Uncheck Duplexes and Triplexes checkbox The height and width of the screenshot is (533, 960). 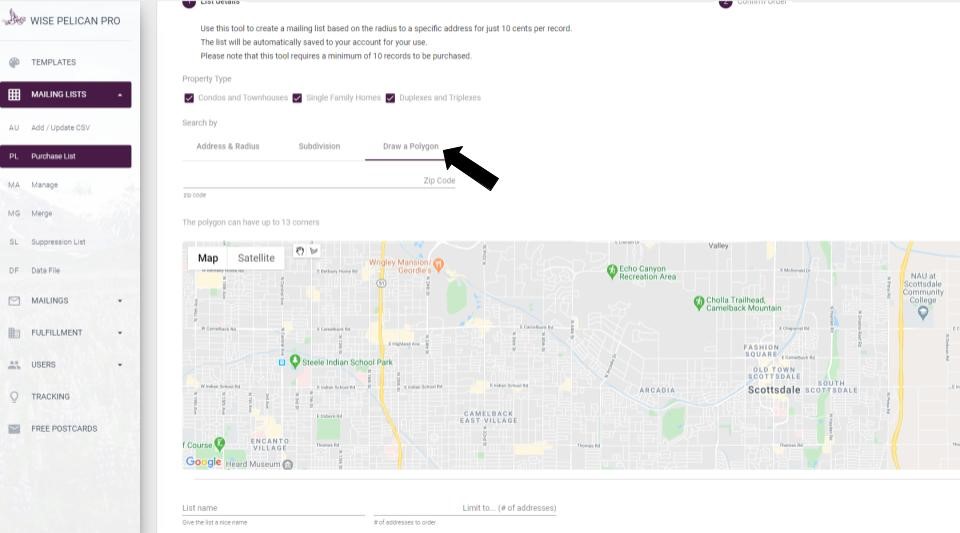[x=390, y=98]
